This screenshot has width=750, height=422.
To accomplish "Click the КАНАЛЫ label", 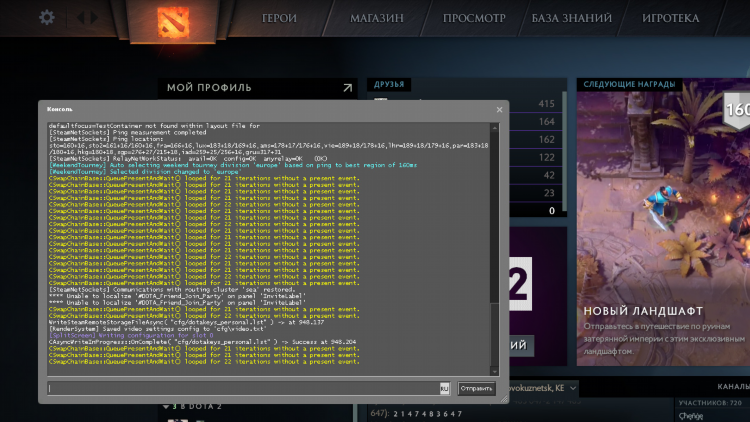I will [733, 386].
